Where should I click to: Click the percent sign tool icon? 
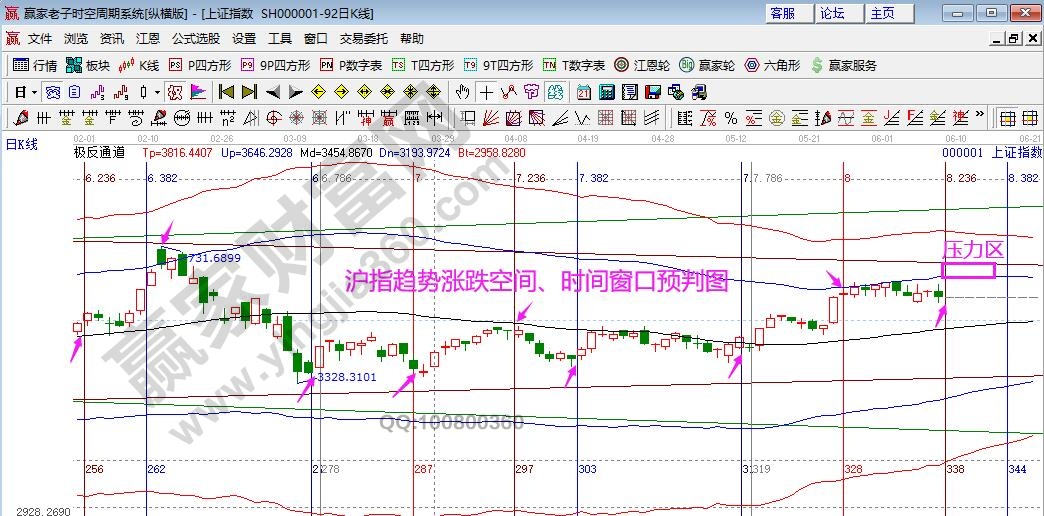tap(731, 118)
